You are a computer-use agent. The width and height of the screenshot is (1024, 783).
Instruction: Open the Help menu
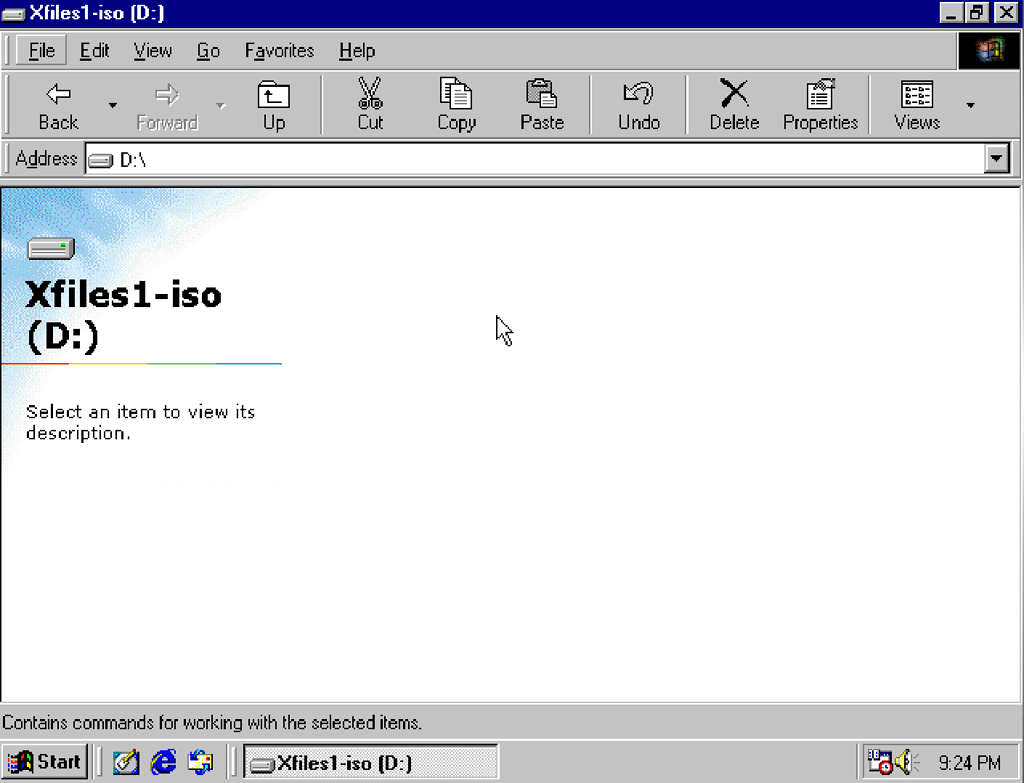(x=357, y=50)
